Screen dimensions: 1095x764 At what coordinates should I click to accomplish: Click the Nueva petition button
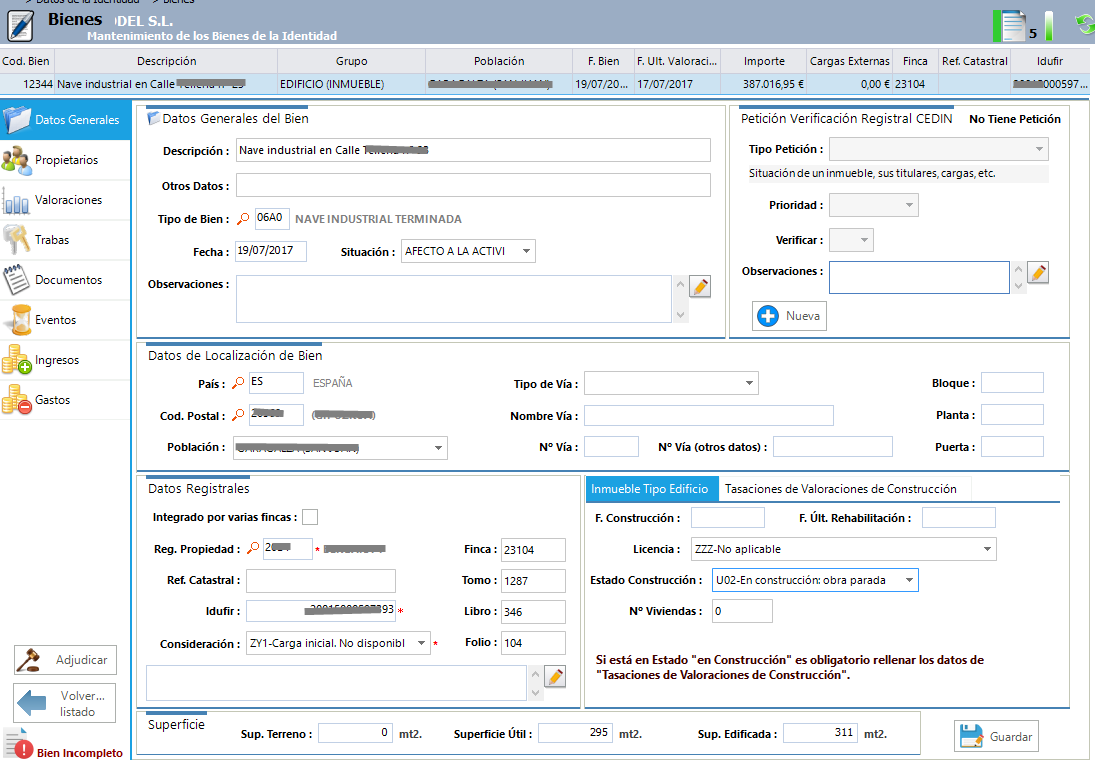click(x=789, y=316)
